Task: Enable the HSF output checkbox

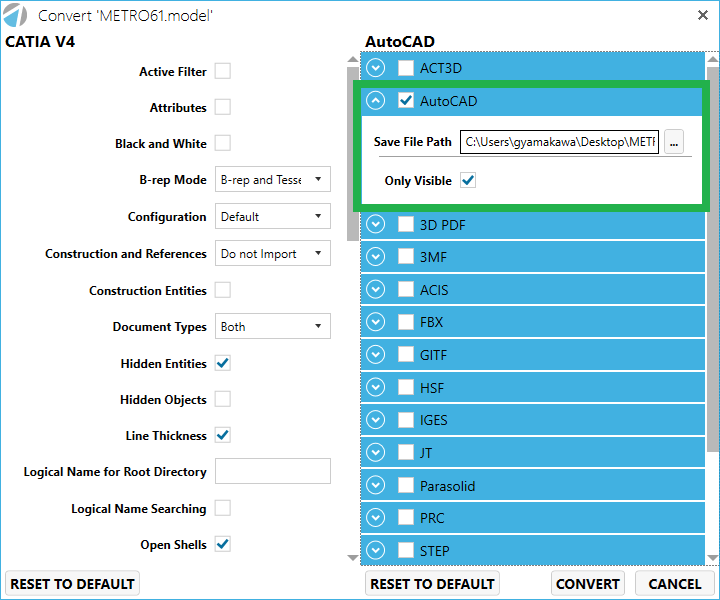Action: pyautogui.click(x=406, y=387)
